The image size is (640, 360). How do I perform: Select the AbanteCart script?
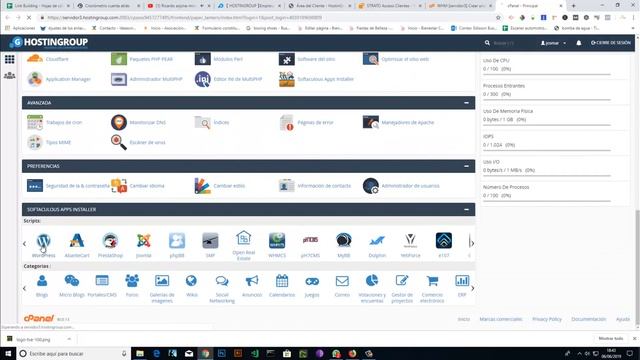pyautogui.click(x=77, y=244)
